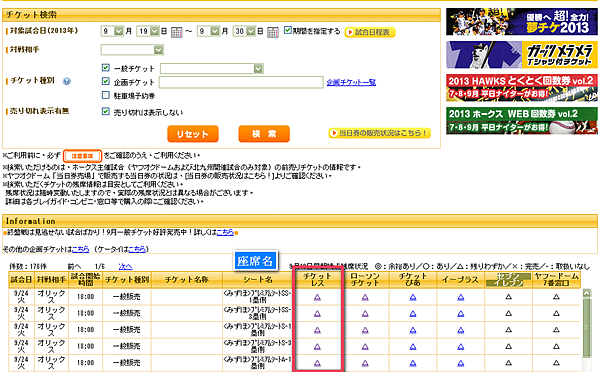Click イープラス triangle in third row
The width and height of the screenshot is (600, 372).
tap(461, 330)
